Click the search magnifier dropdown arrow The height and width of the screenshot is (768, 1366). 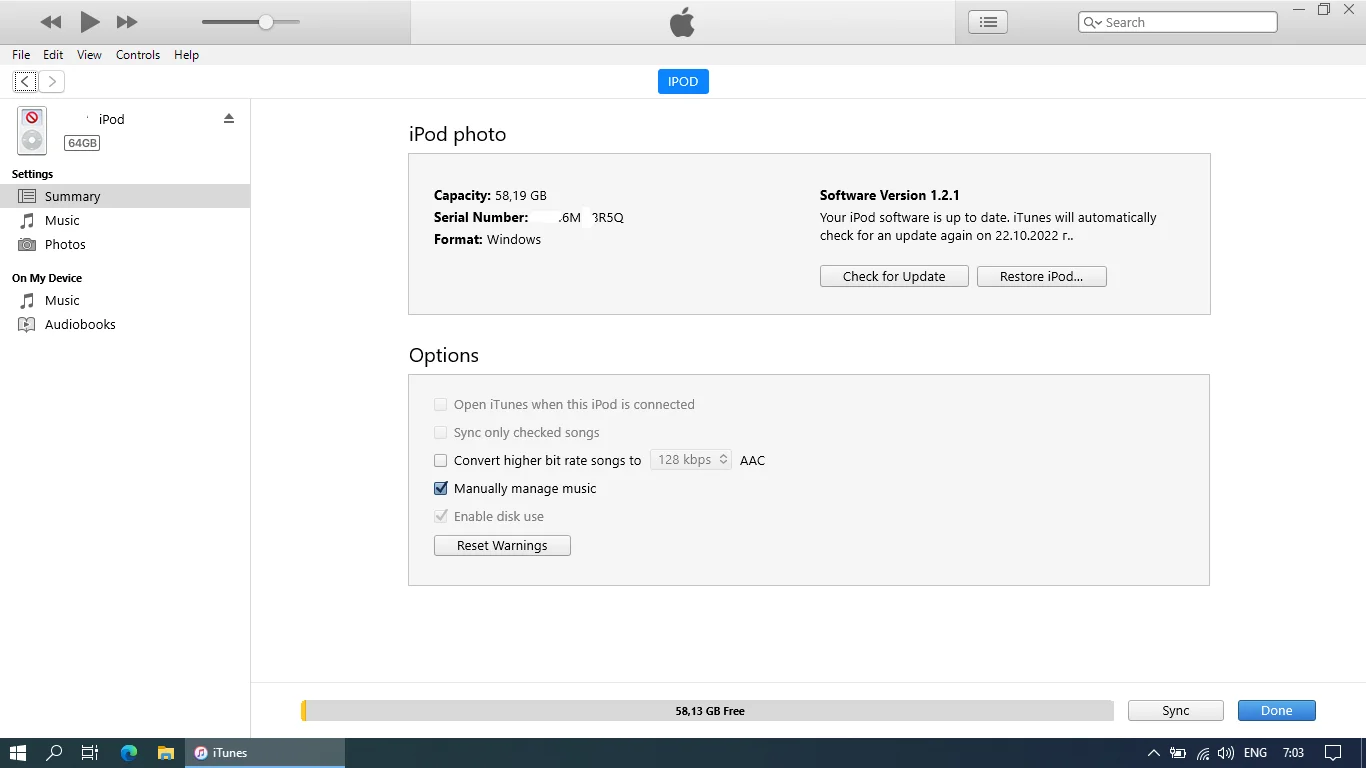click(x=1092, y=22)
